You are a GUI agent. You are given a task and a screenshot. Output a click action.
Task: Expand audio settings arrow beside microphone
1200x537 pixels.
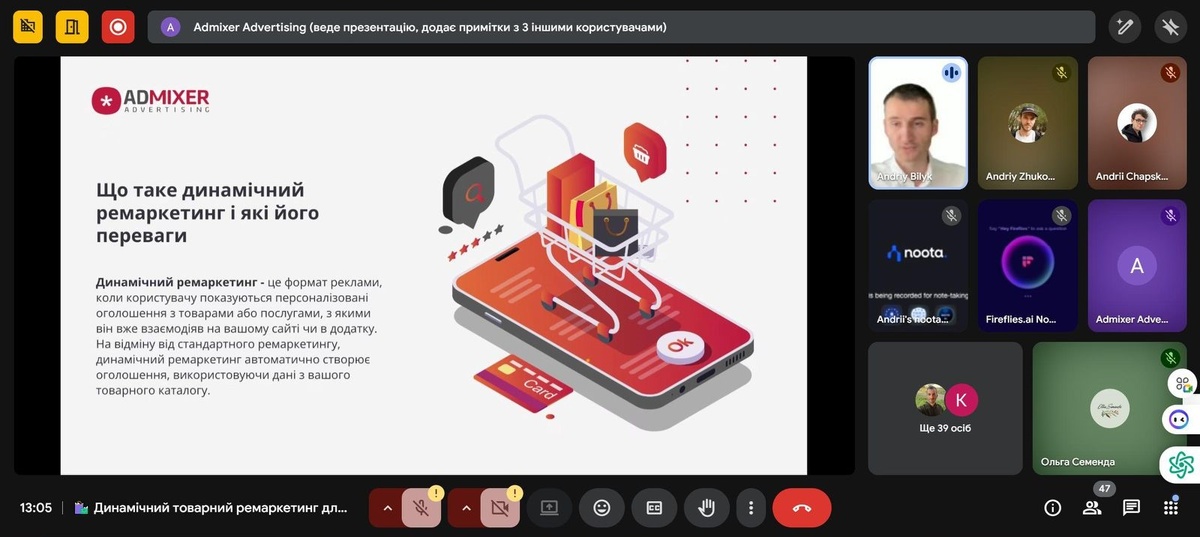click(386, 508)
